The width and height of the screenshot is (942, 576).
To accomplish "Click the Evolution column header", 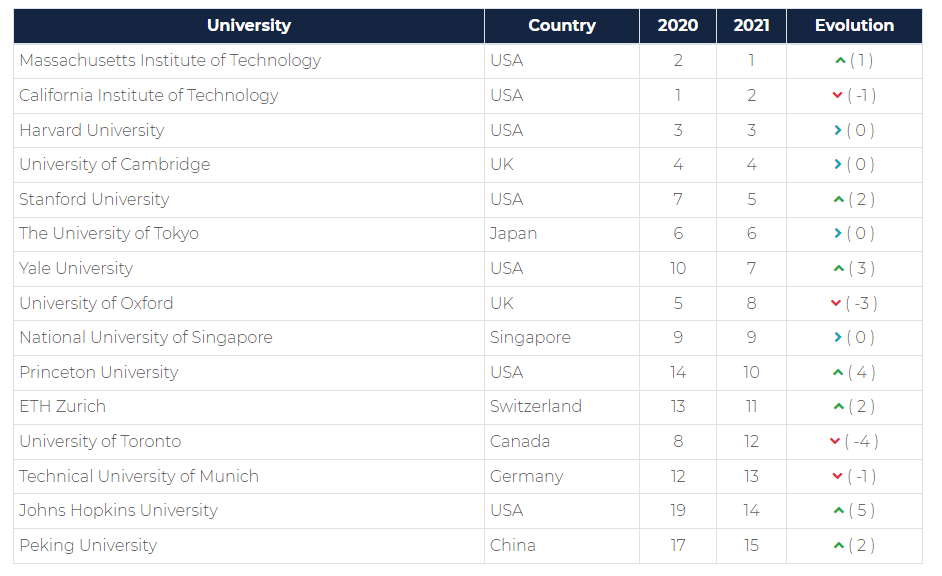I will 854,26.
